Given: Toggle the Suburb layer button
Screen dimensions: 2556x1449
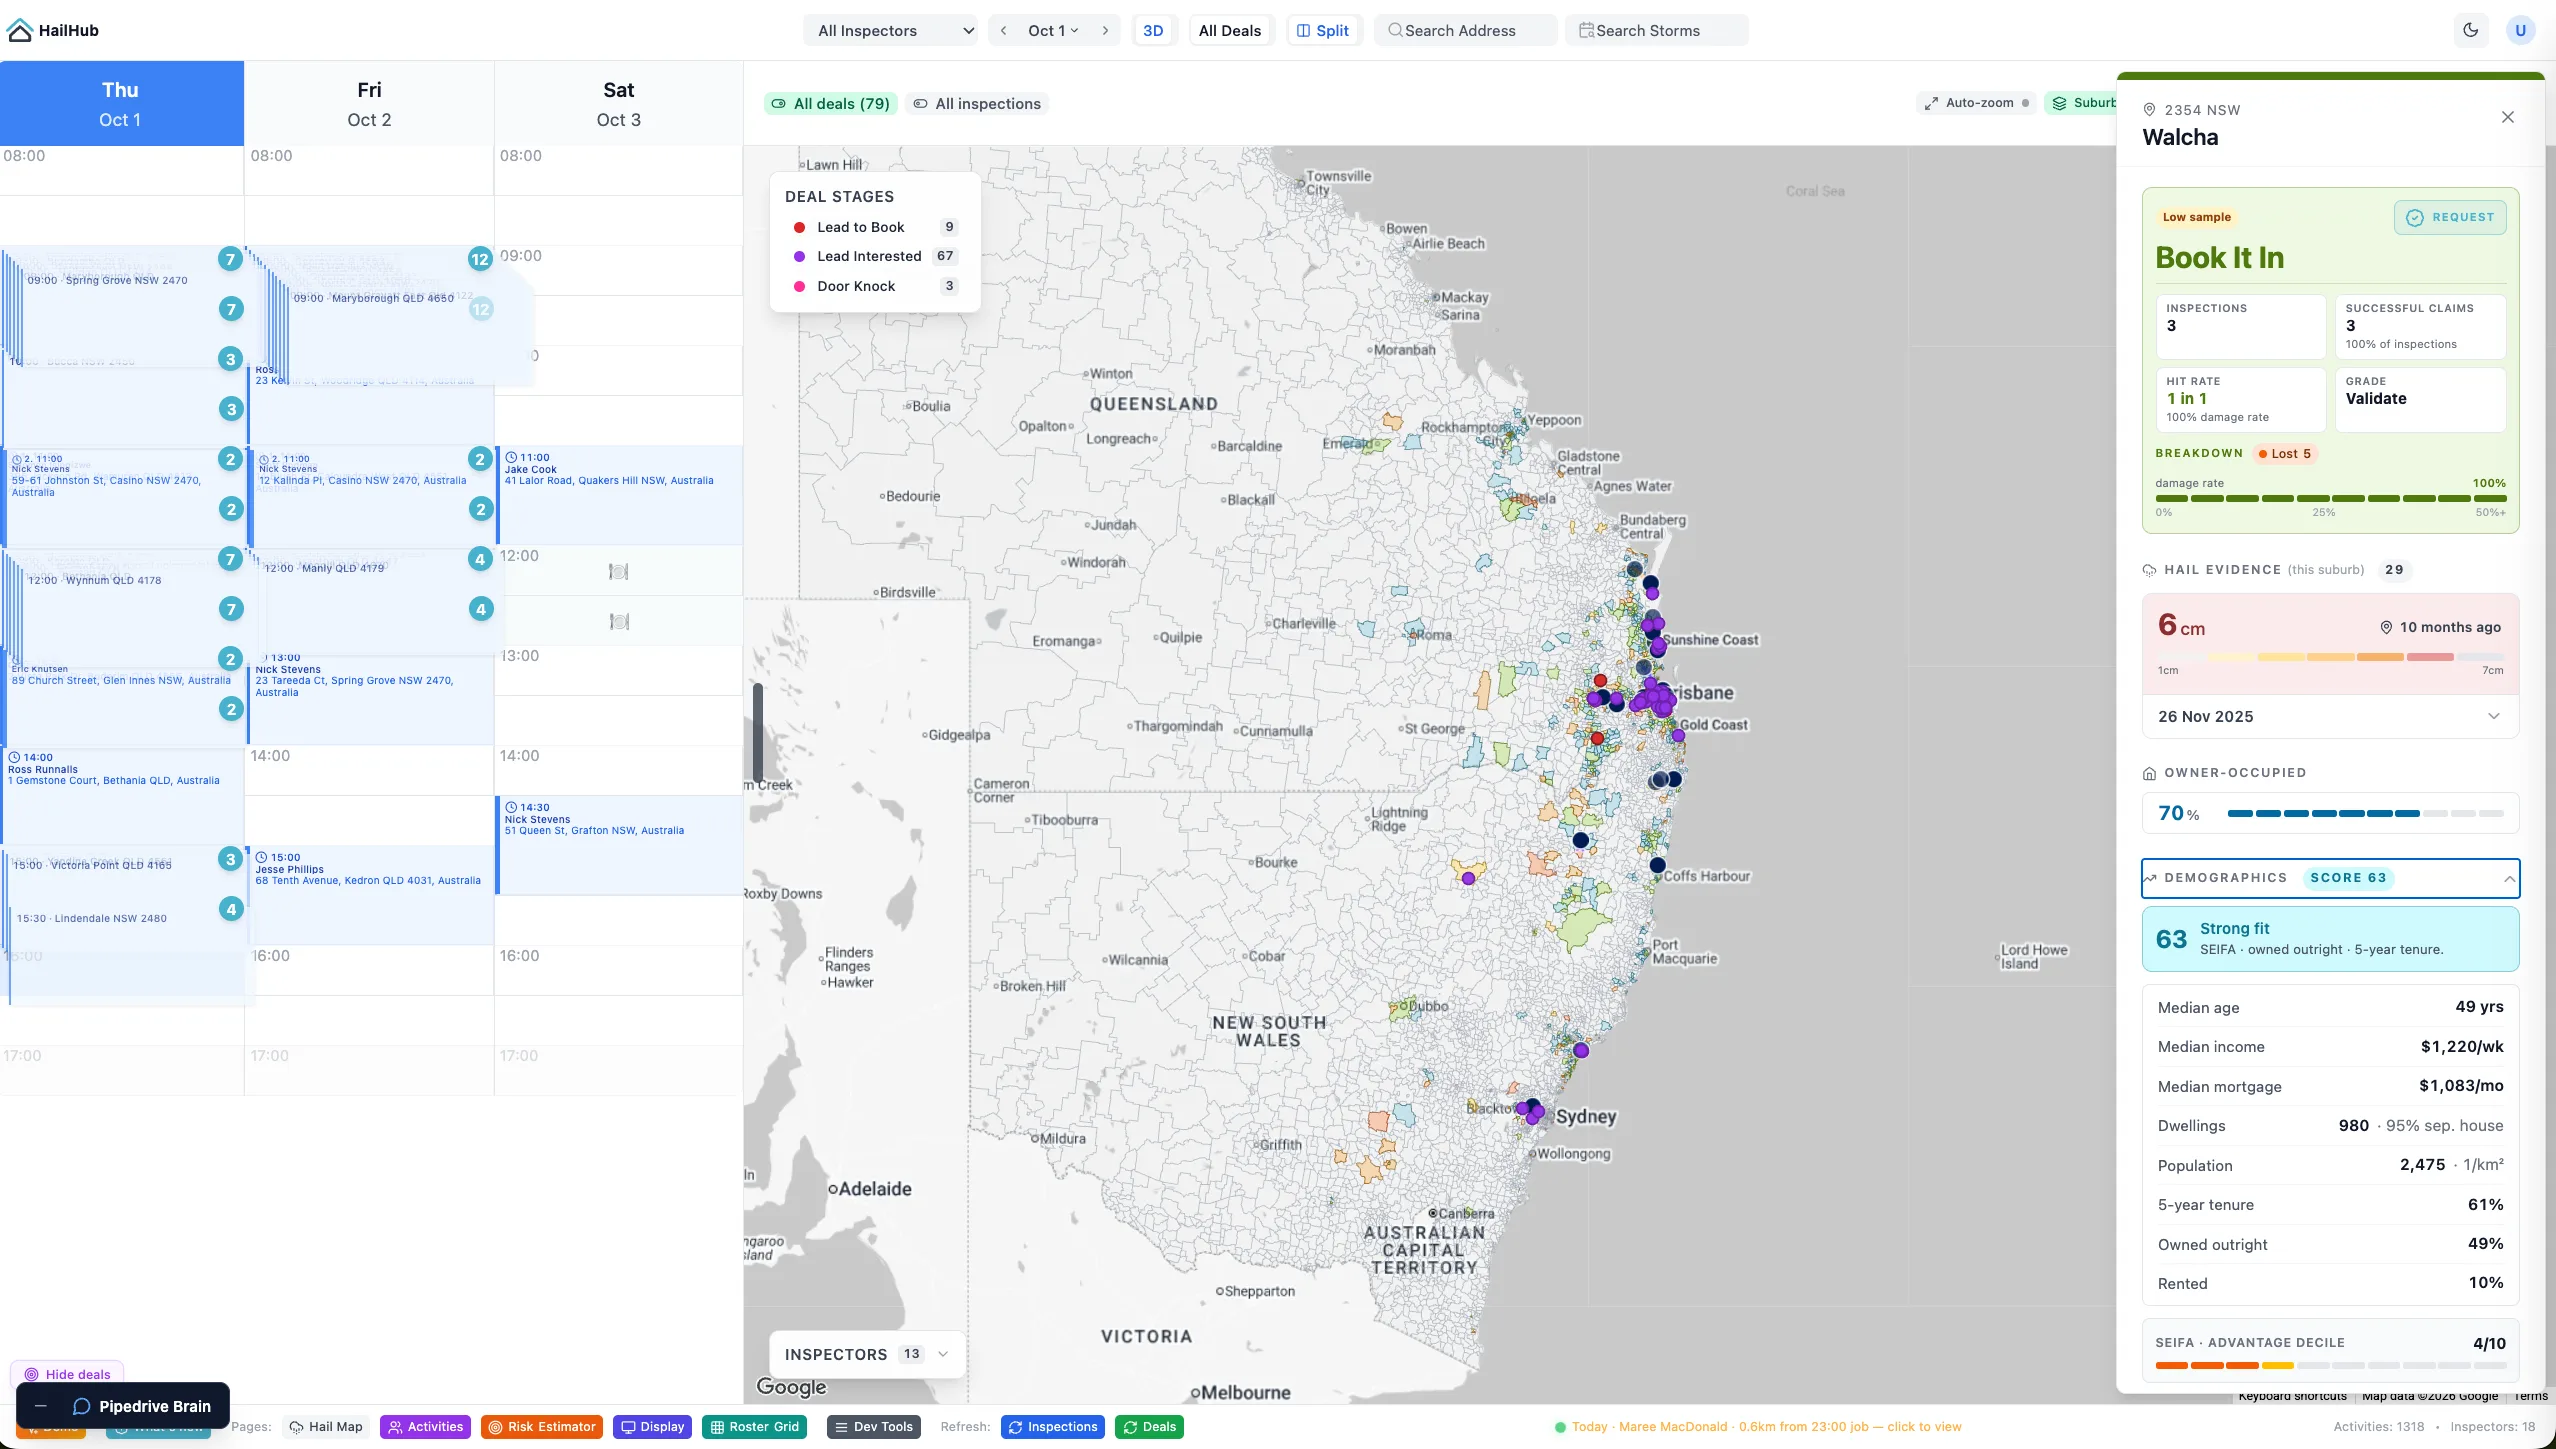Looking at the screenshot, I should [x=2082, y=102].
